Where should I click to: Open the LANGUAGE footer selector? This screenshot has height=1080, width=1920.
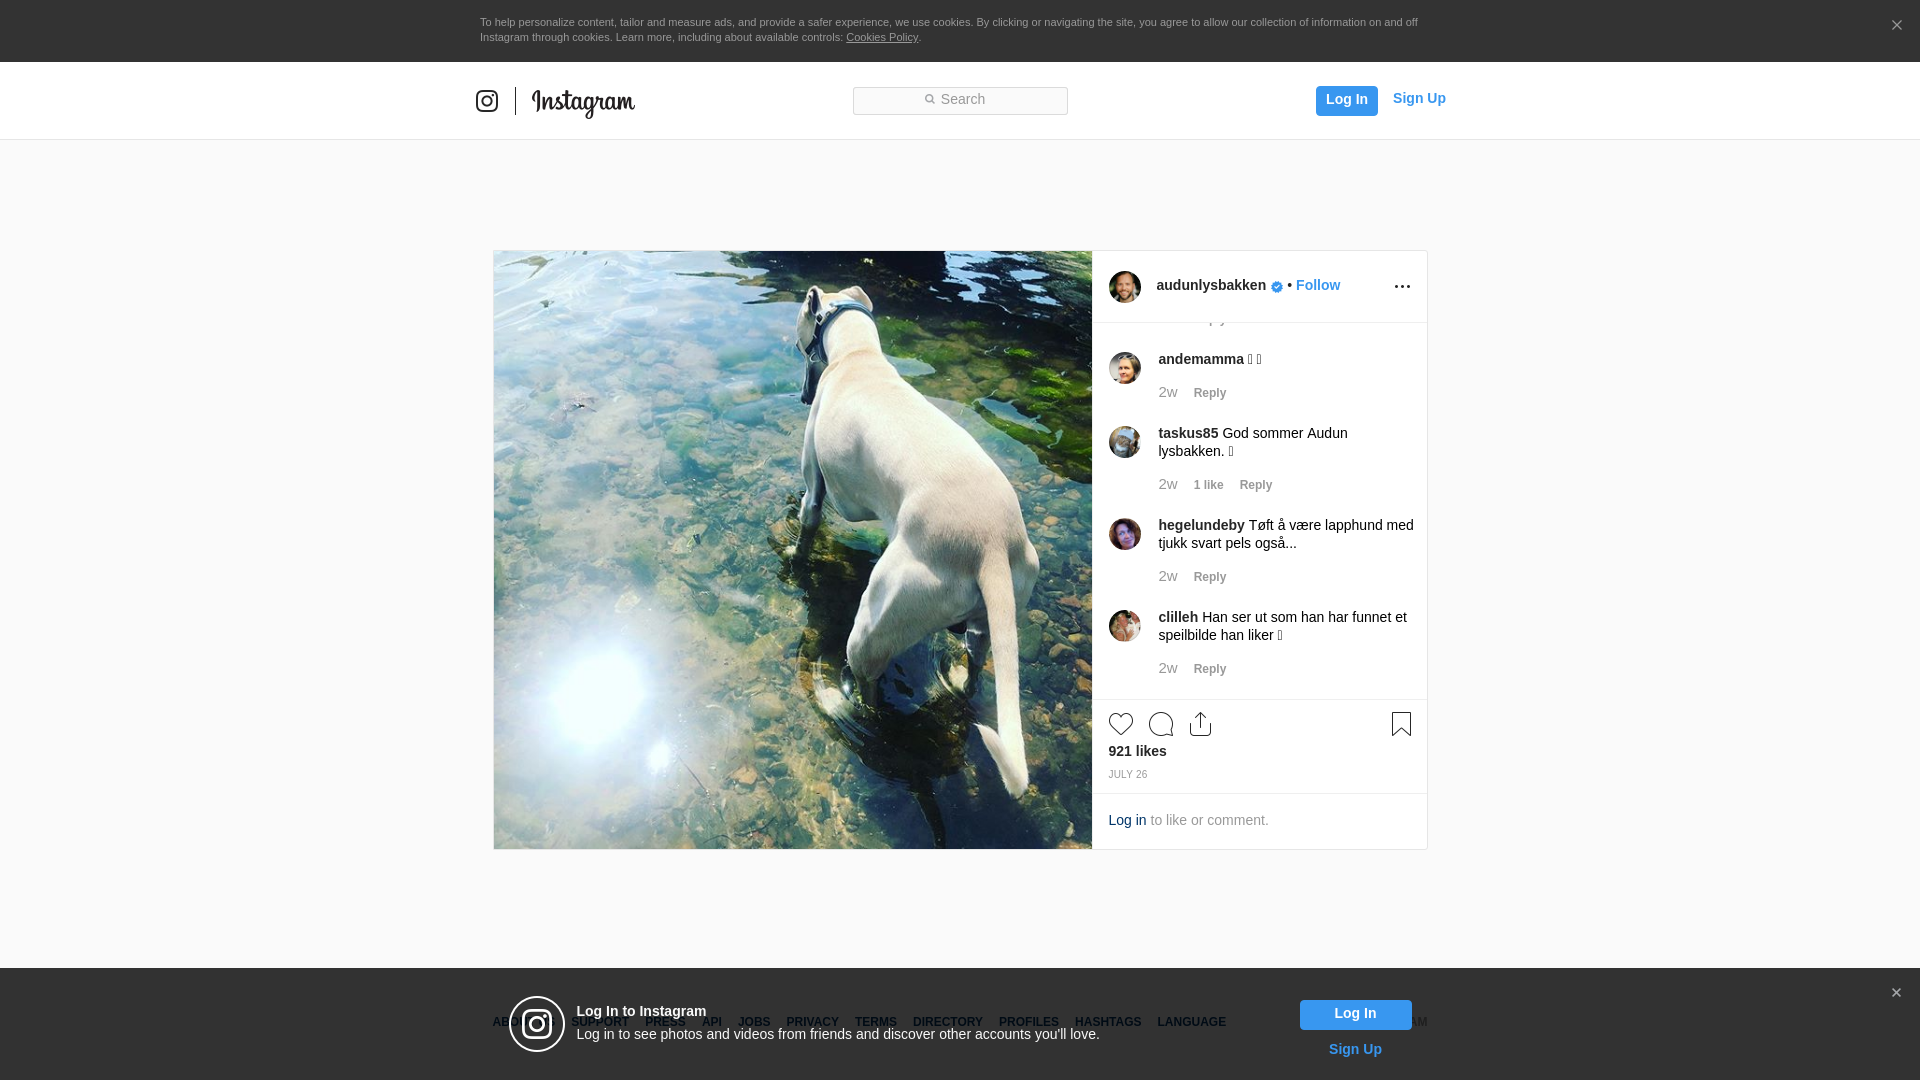(1191, 1022)
